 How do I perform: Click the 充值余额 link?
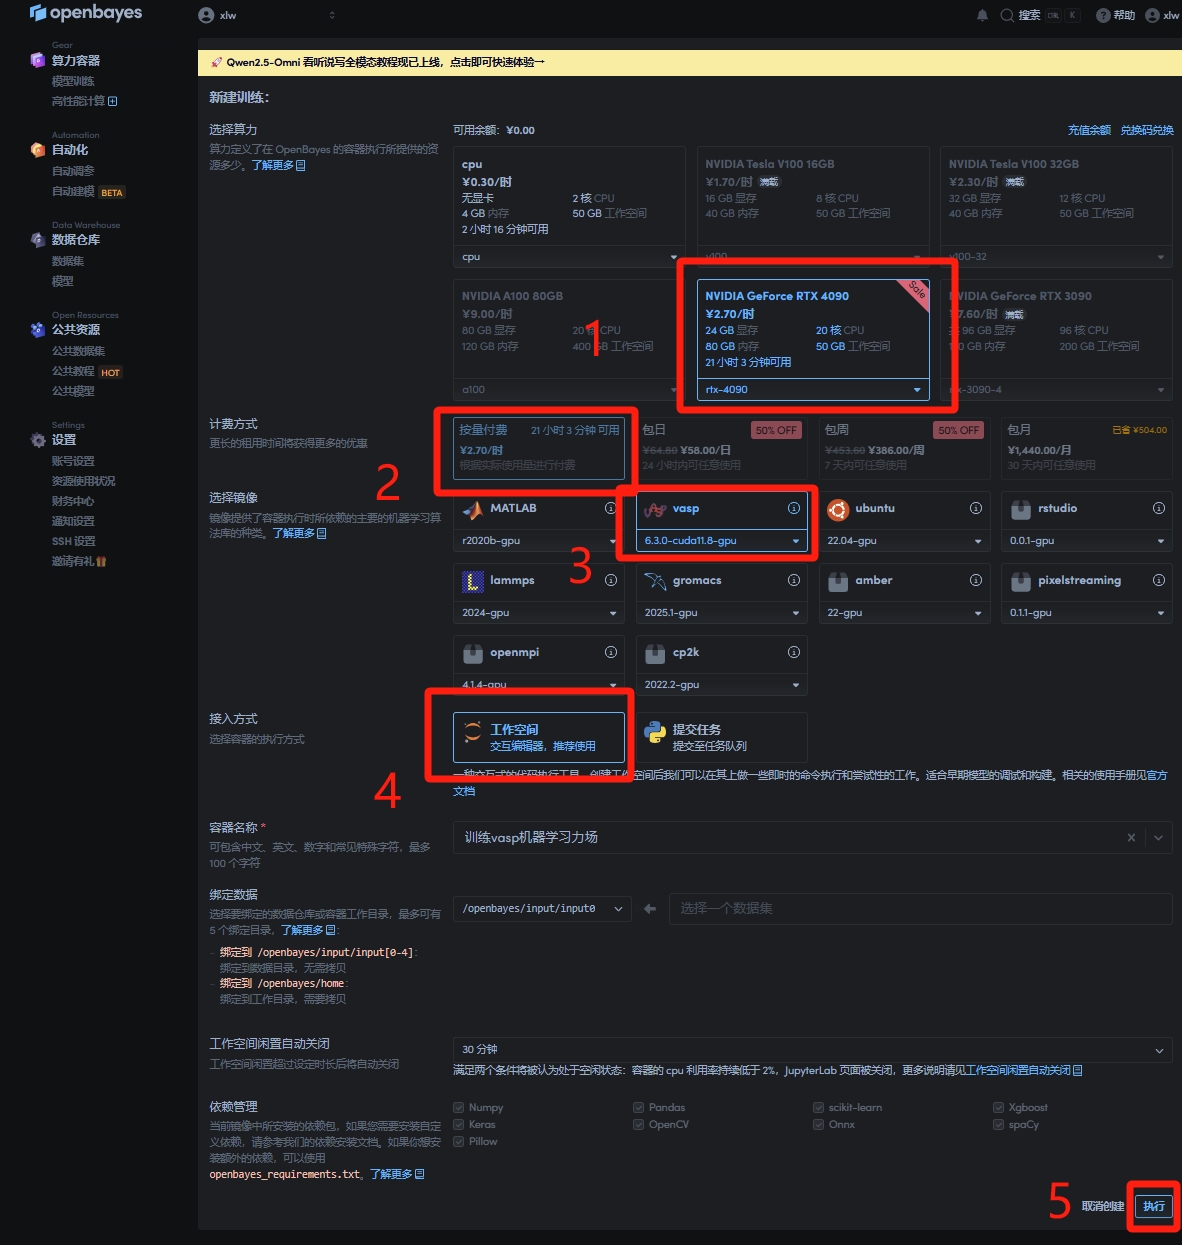tap(1089, 130)
